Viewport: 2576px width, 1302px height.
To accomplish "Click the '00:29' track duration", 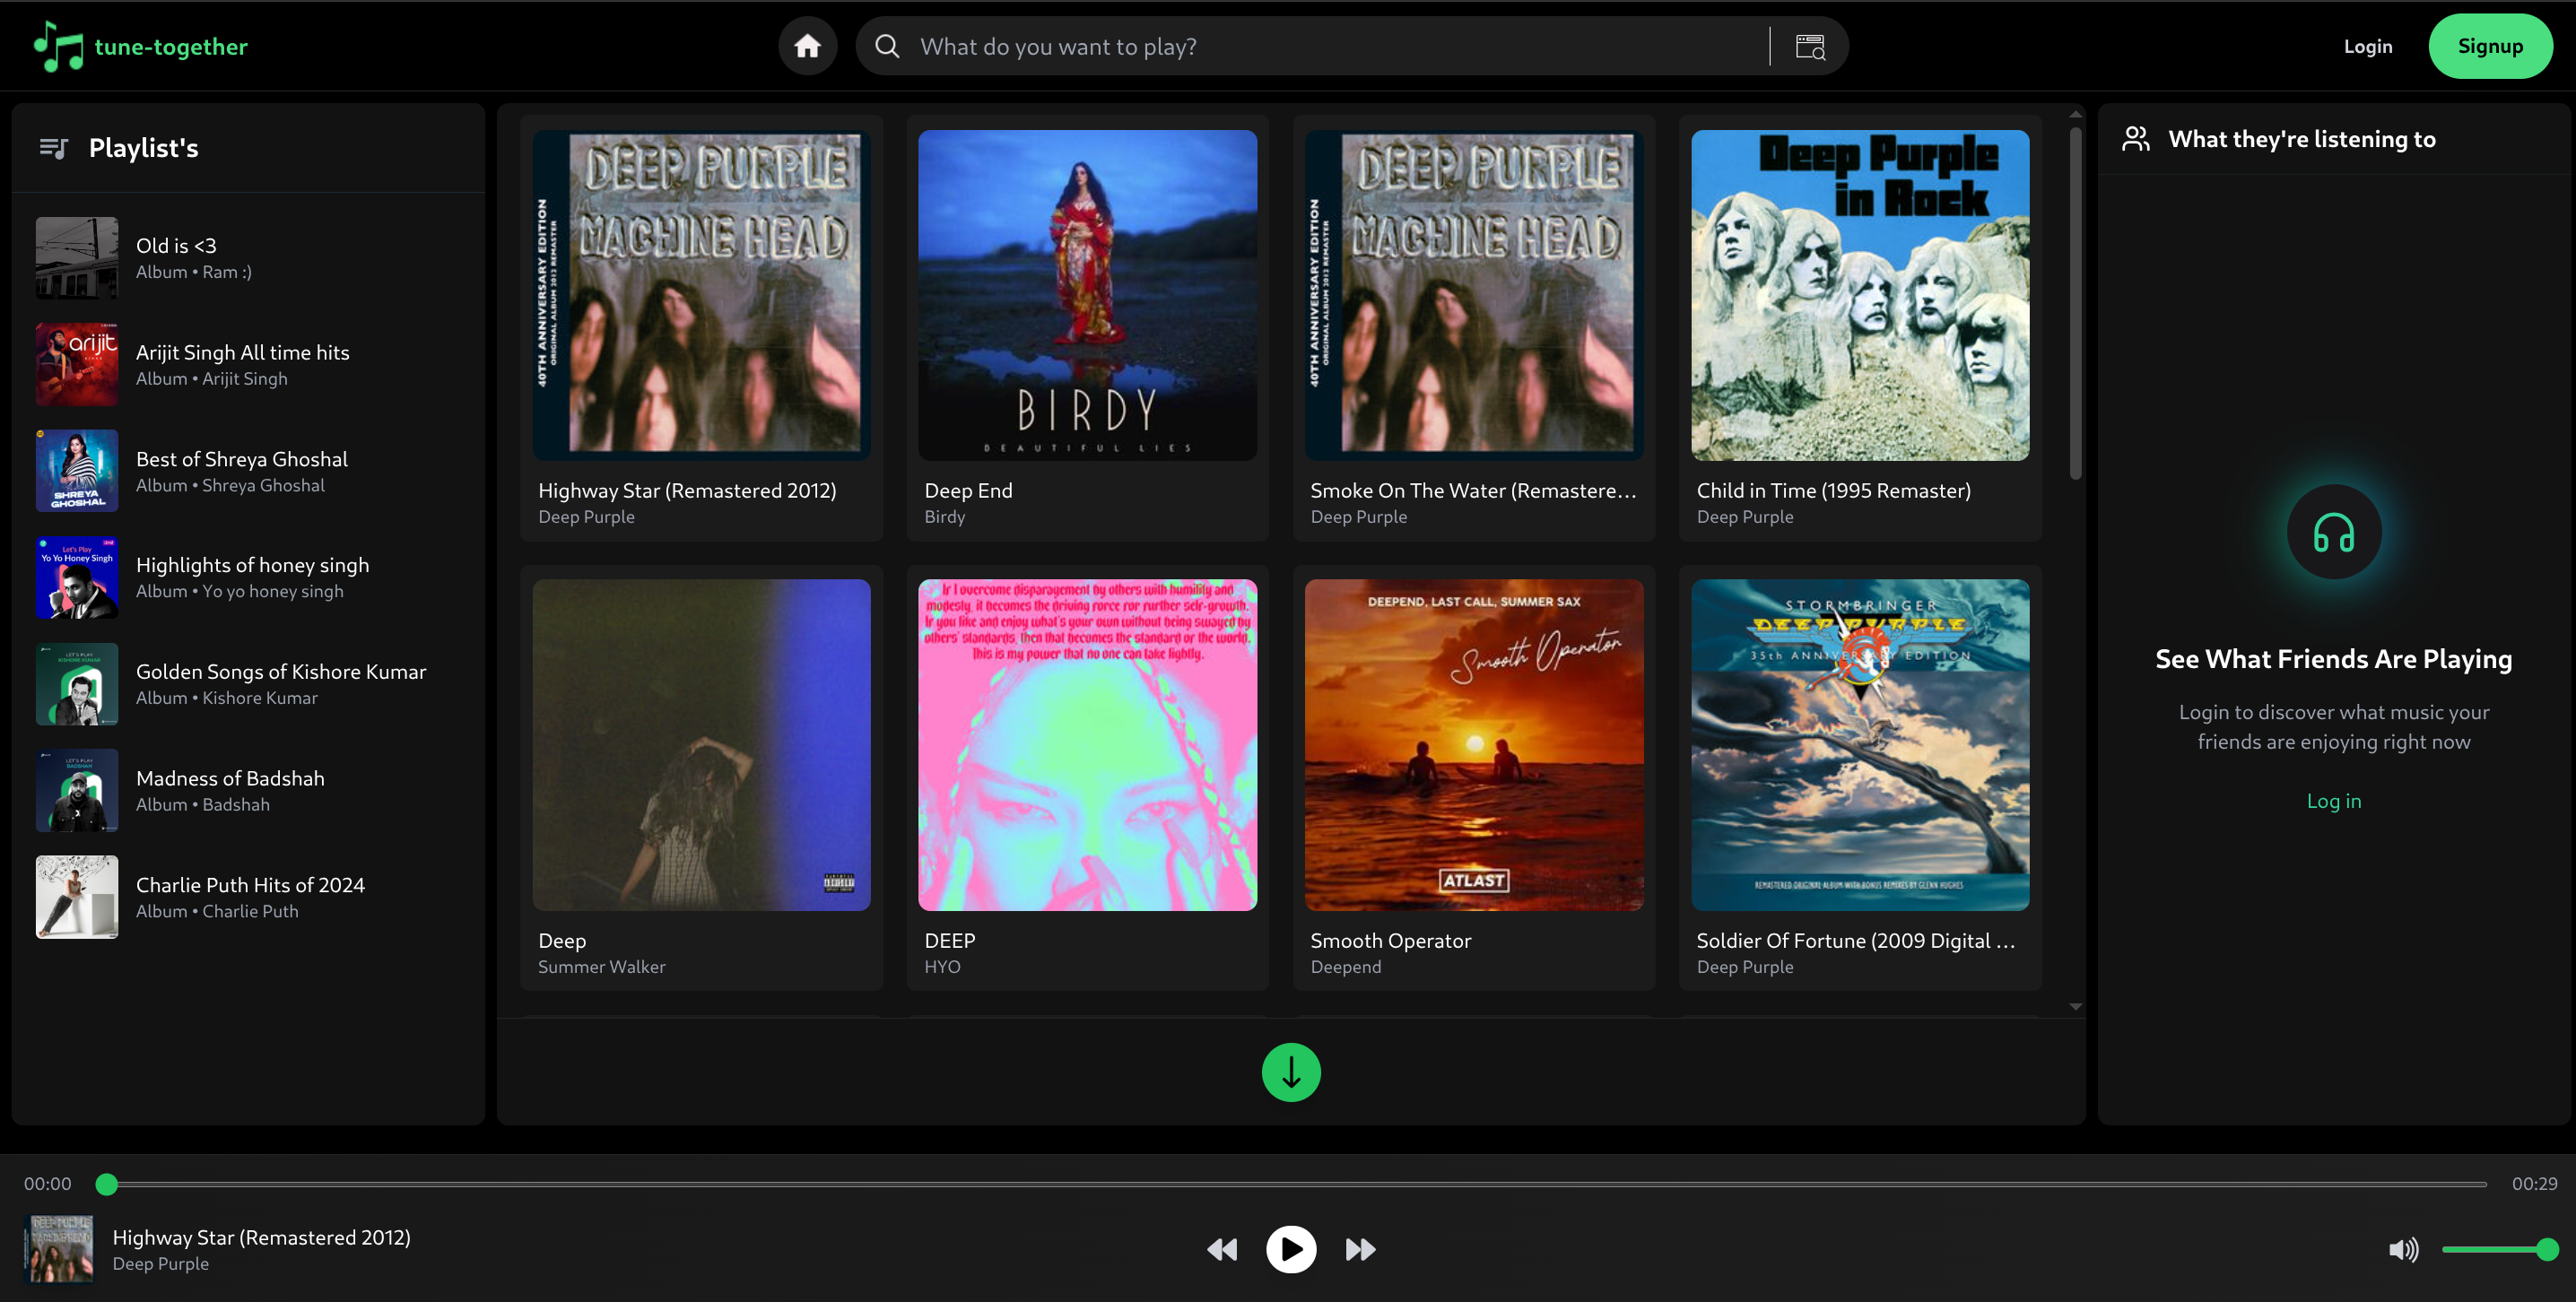I will [2534, 1184].
